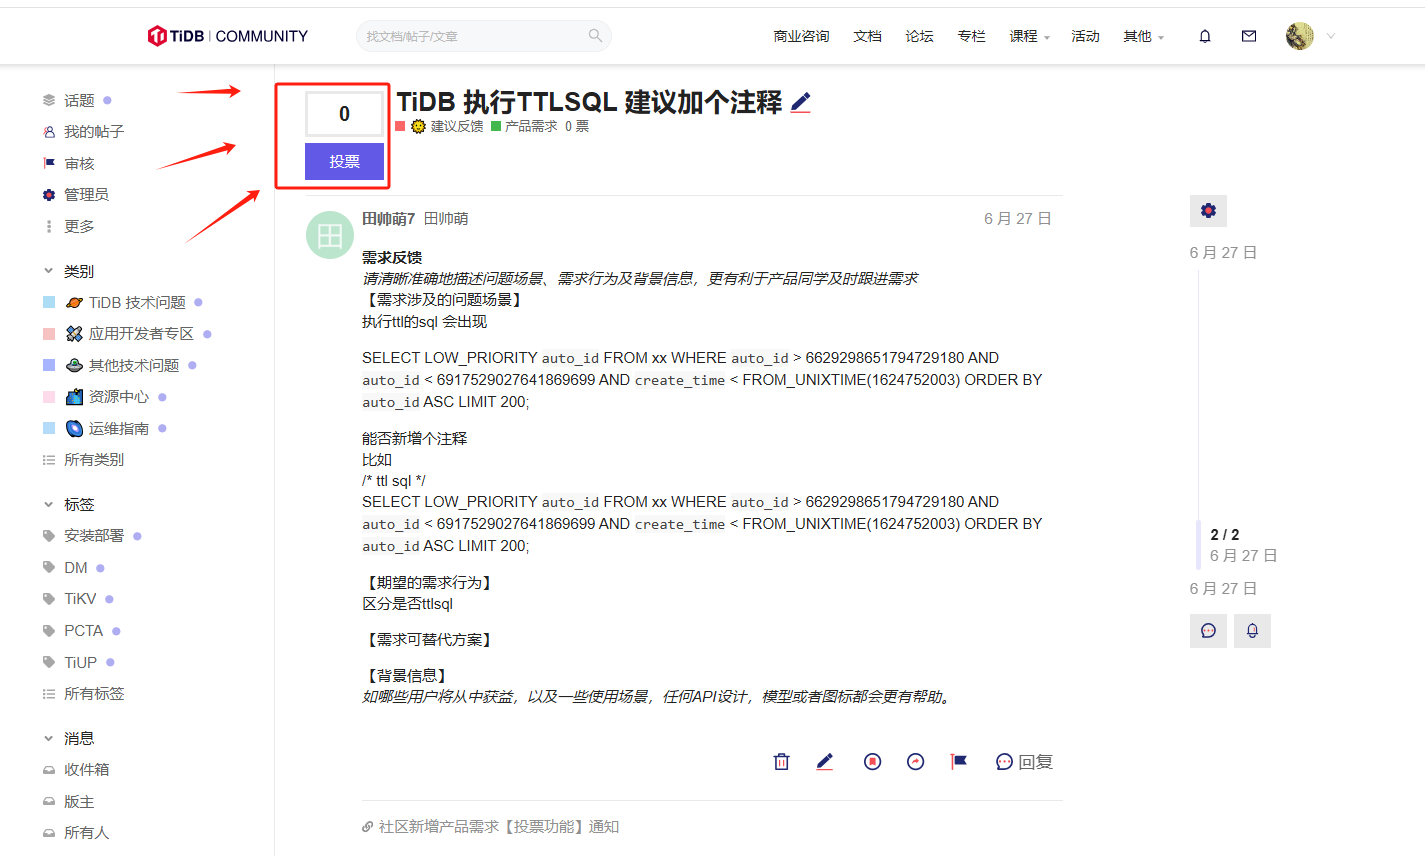Click the 回复 reply button

1024,762
